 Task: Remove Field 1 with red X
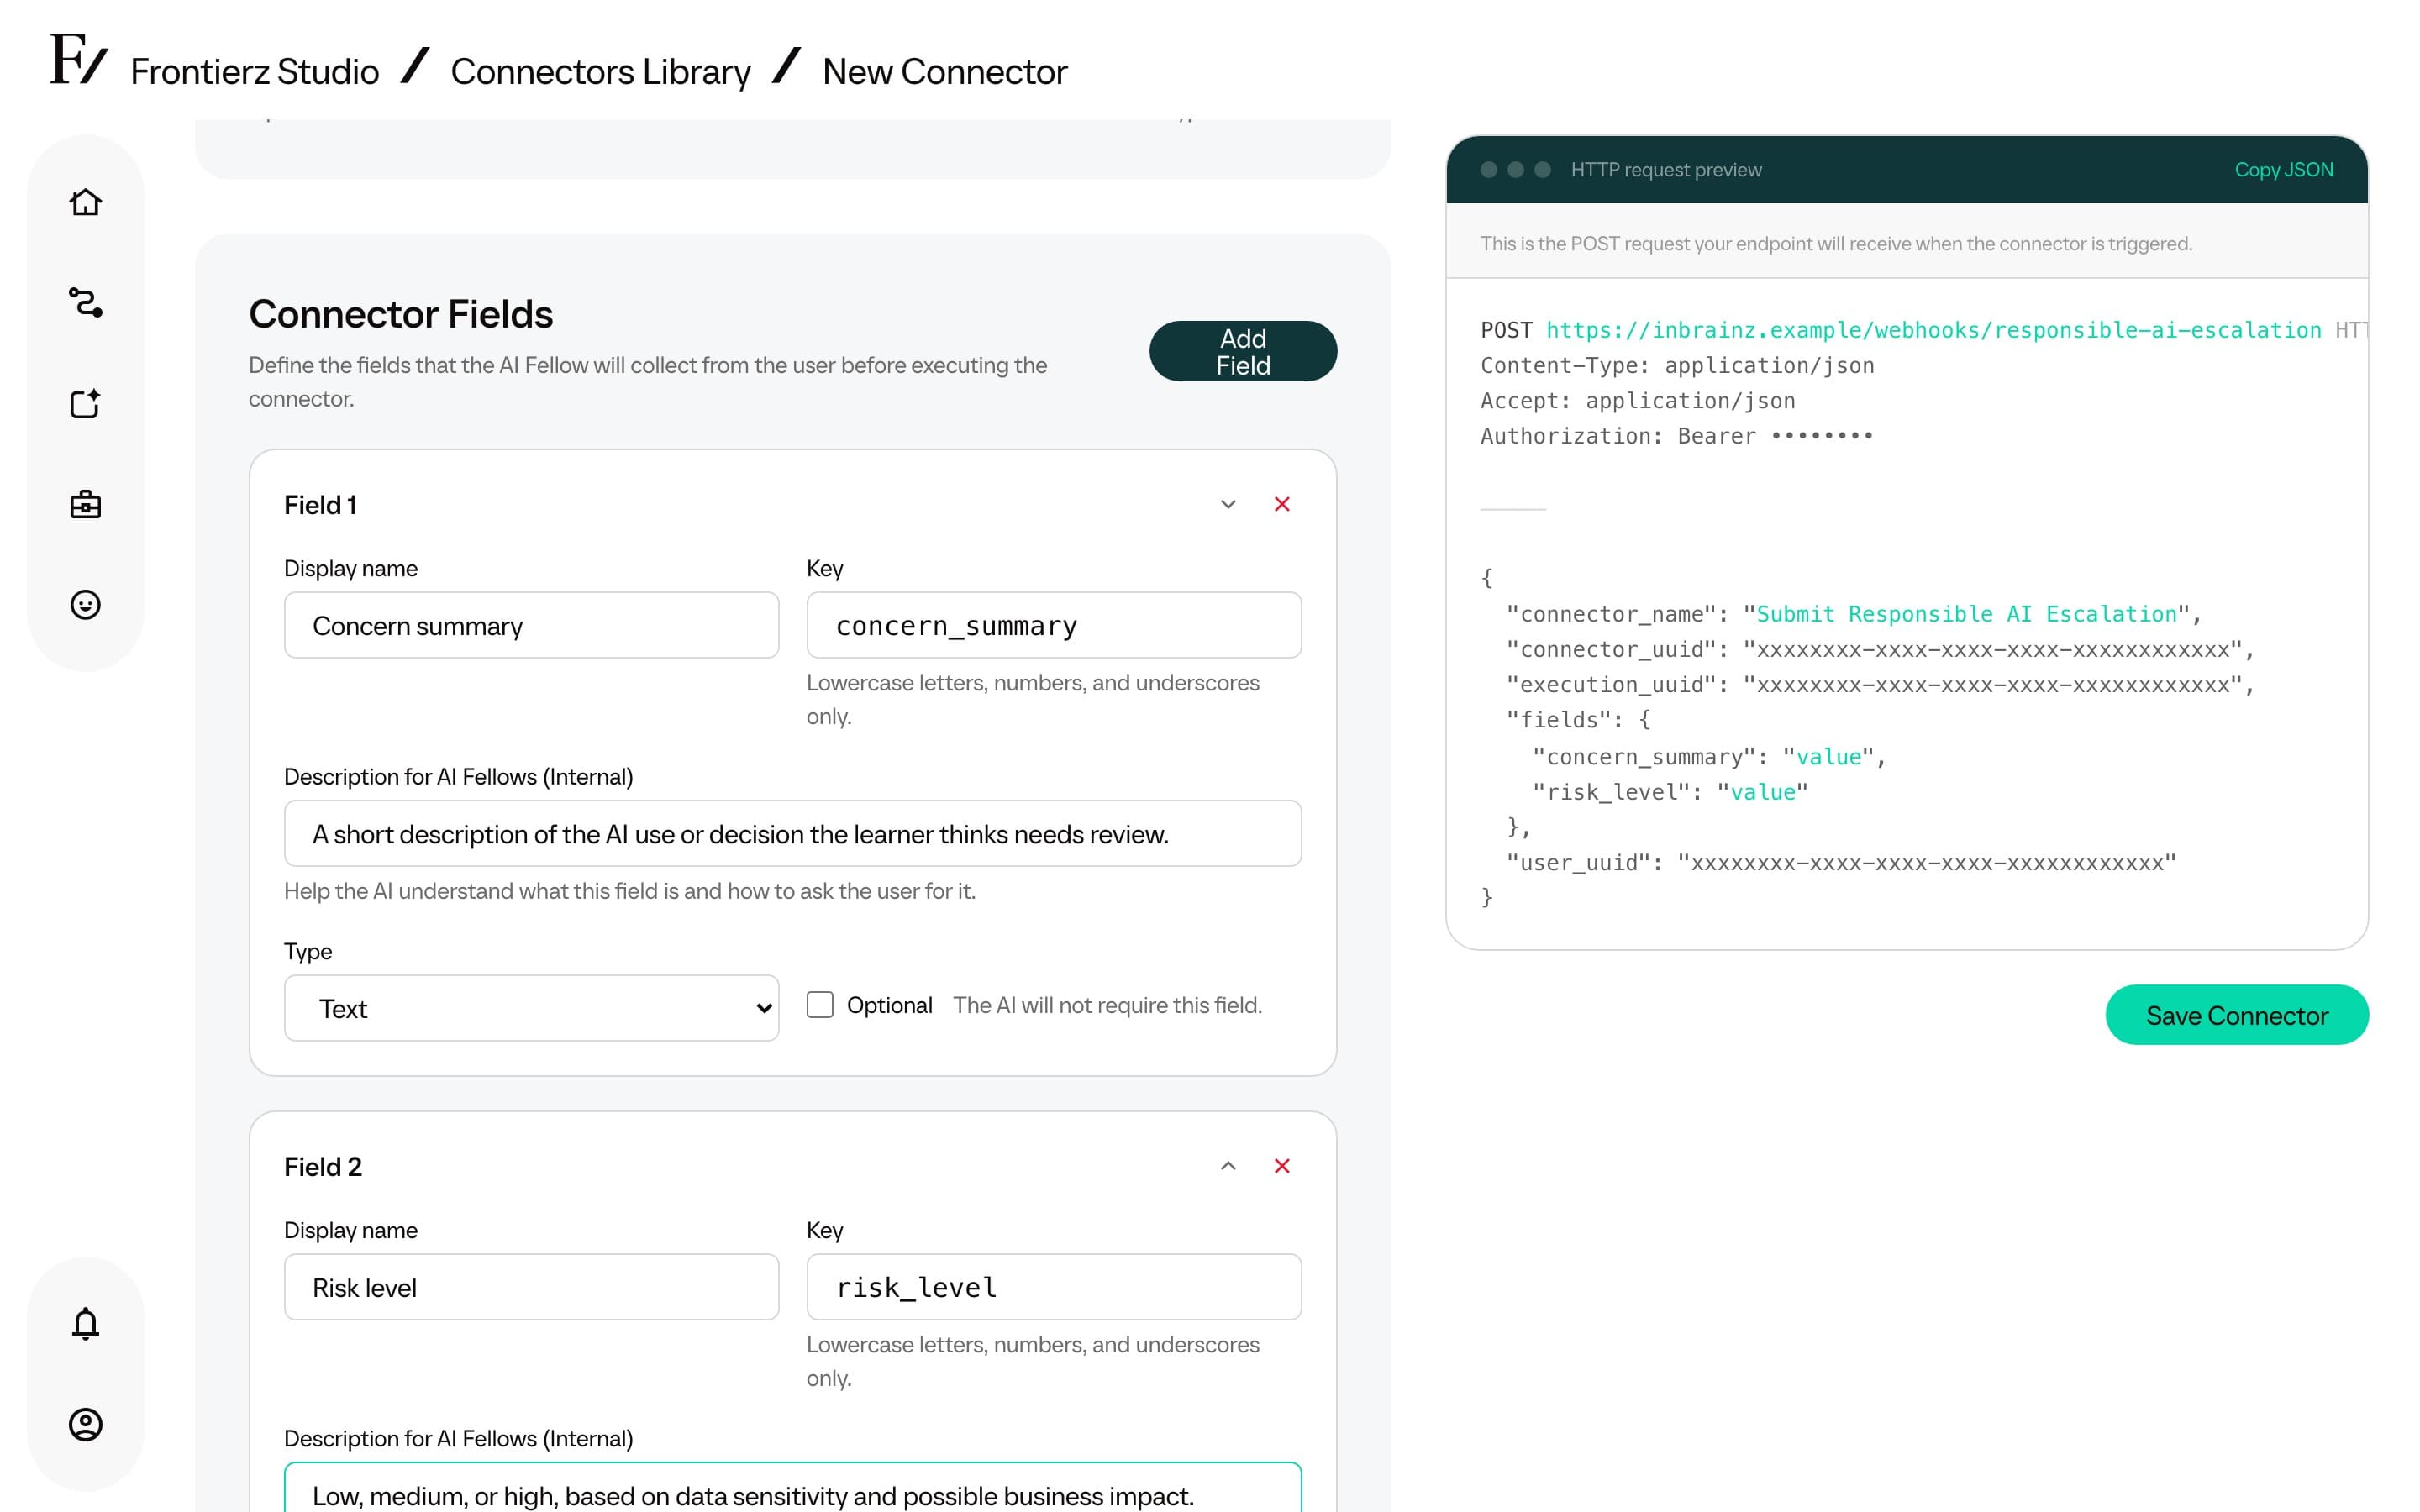tap(1282, 504)
